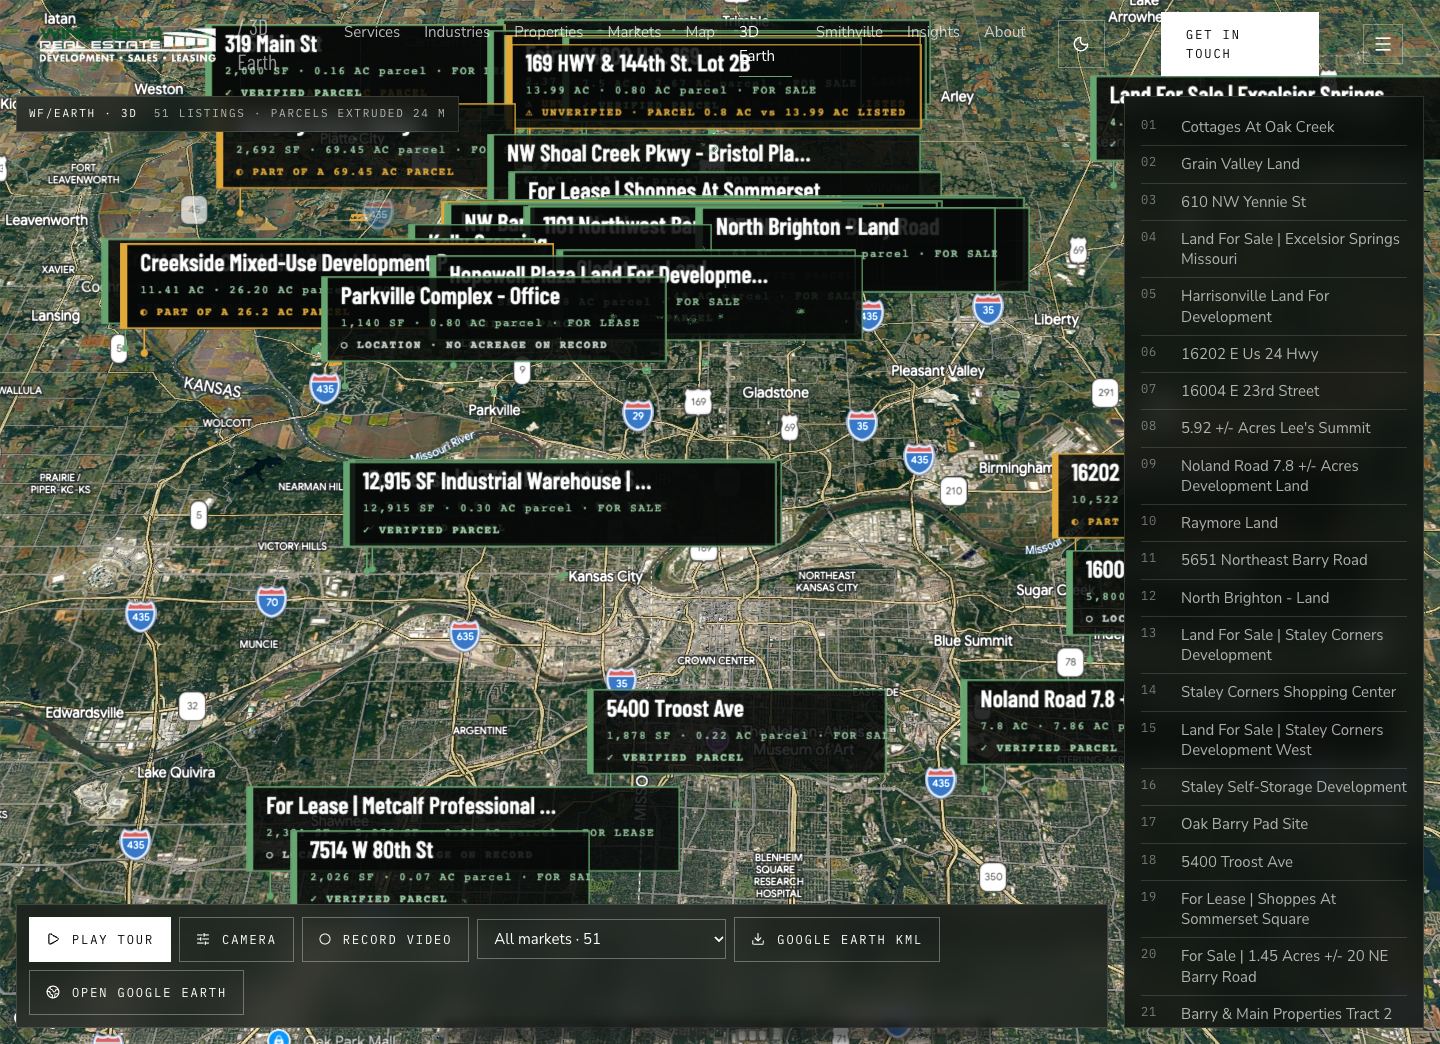Screen dimensions: 1440x1044
Task: Click the globe icon in Open Google Earth
Action: [53, 992]
